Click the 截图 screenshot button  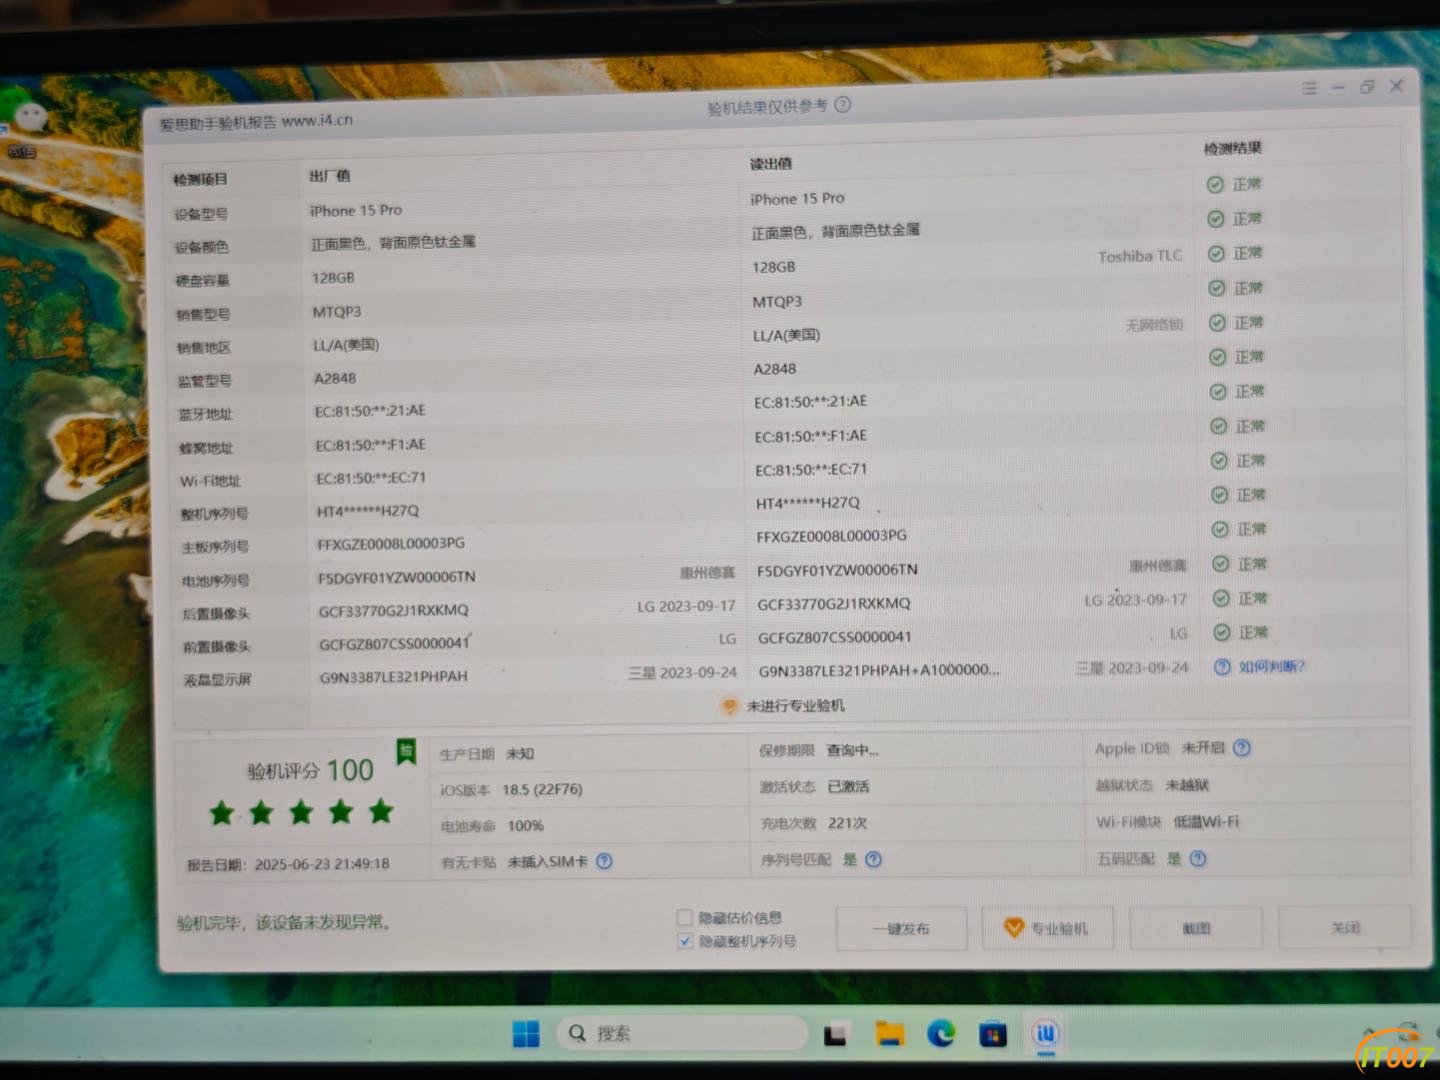(1196, 928)
